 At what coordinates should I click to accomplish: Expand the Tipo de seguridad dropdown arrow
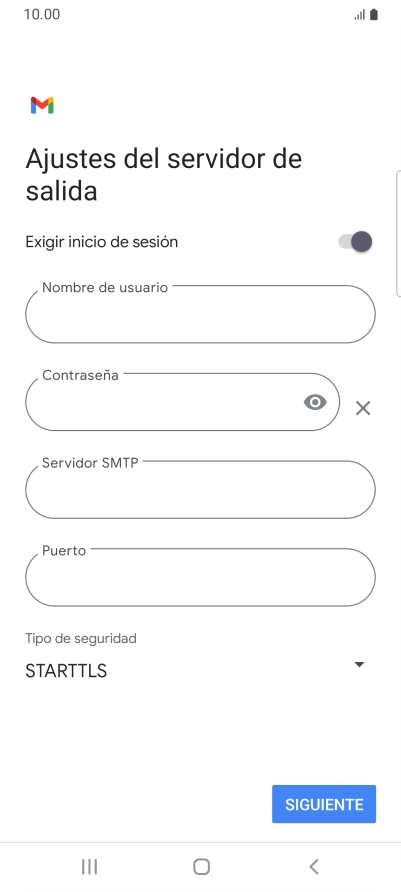359,664
